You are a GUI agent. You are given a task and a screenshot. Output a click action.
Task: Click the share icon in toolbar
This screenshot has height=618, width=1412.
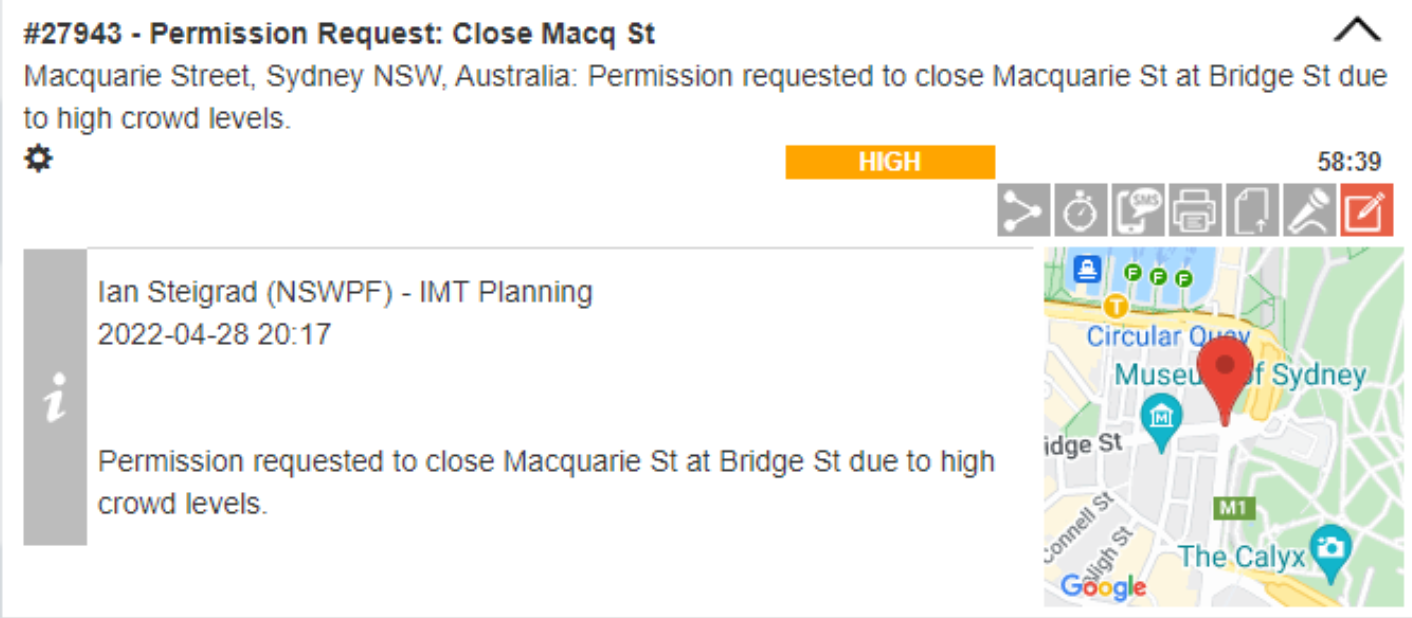pos(1023,211)
